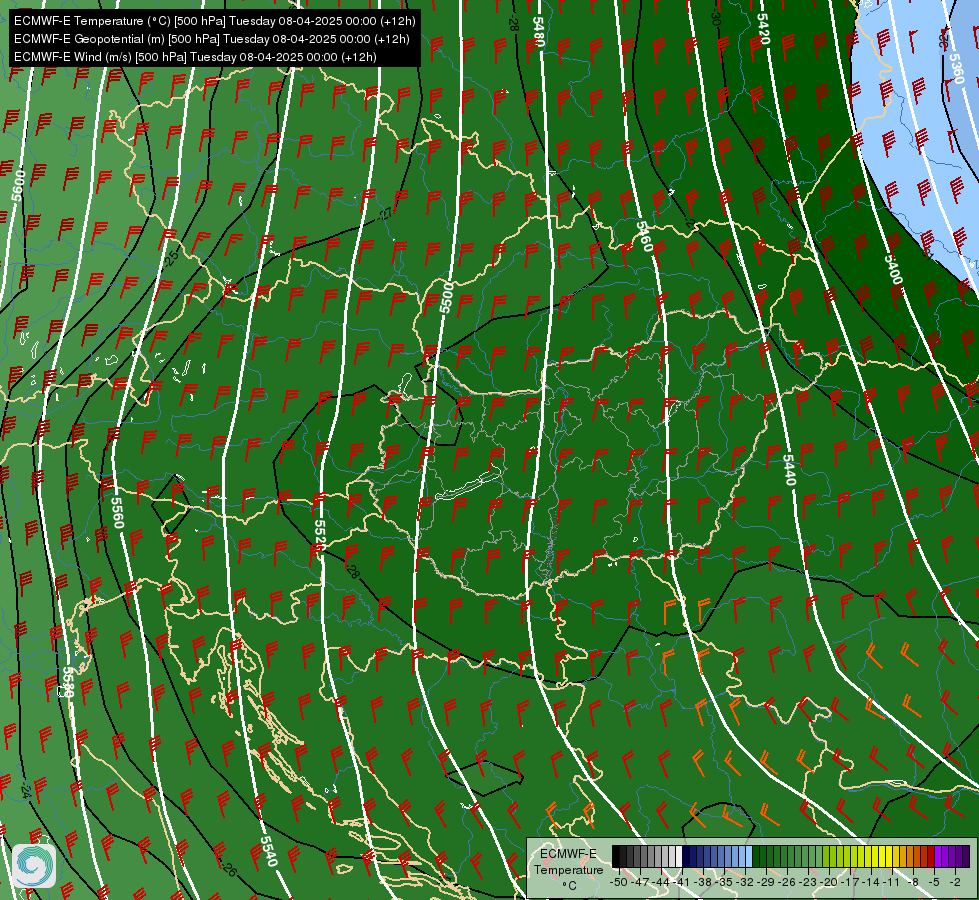Click the white legend swatch at -41
Viewport: 979px width, 900px height.
pos(679,856)
